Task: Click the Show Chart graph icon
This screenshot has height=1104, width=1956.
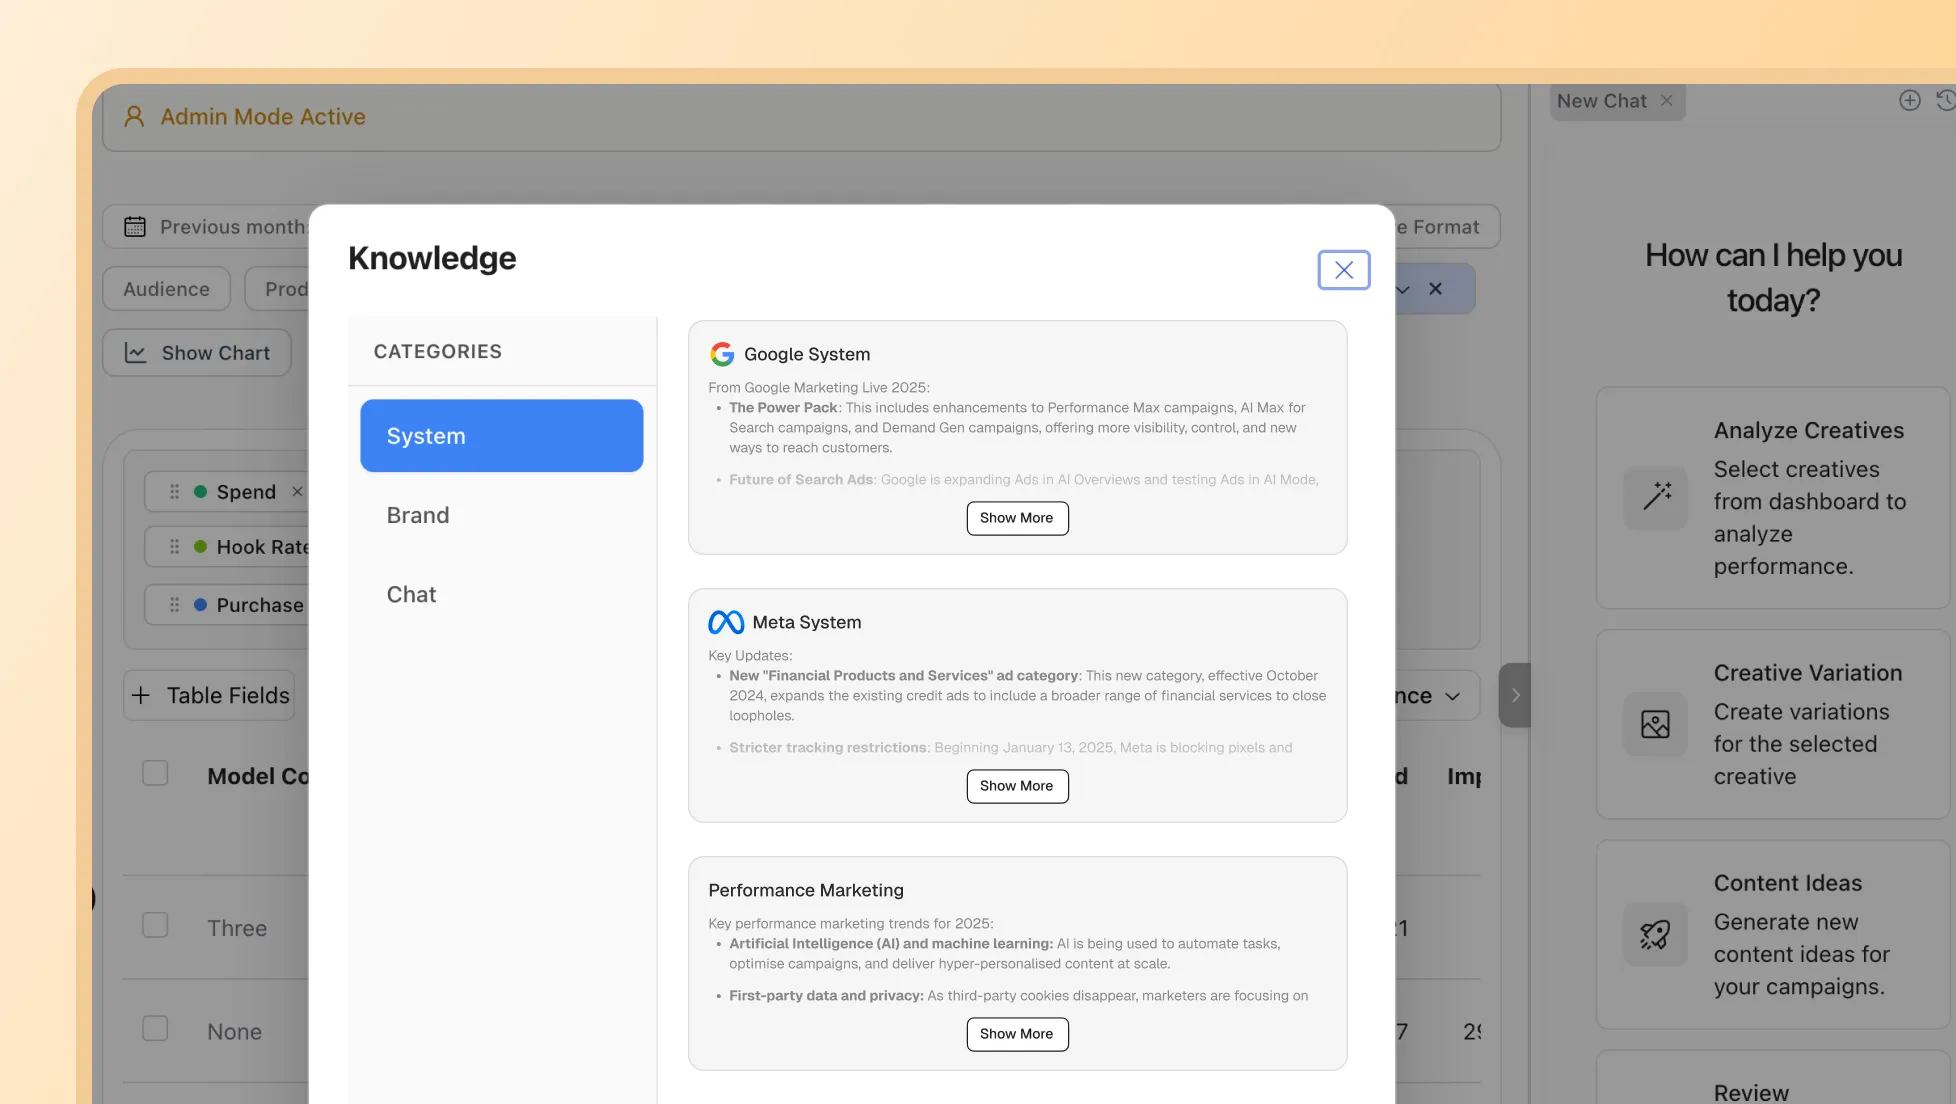Action: 136,353
